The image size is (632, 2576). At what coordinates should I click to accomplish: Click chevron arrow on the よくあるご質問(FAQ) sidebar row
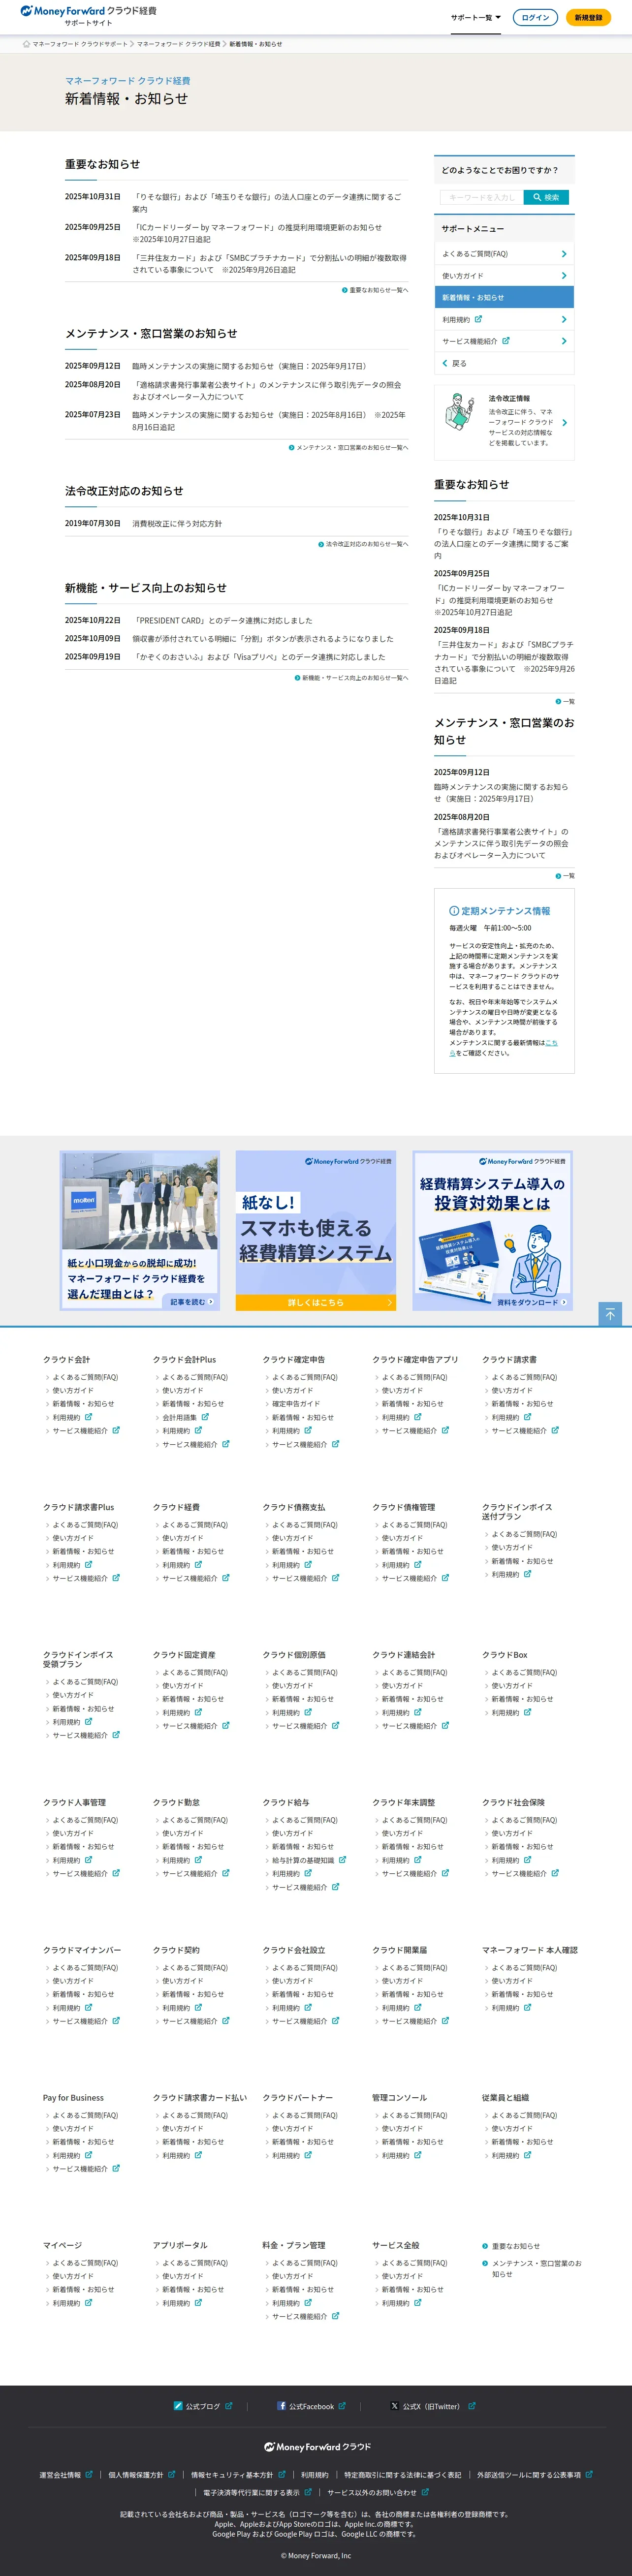point(564,254)
